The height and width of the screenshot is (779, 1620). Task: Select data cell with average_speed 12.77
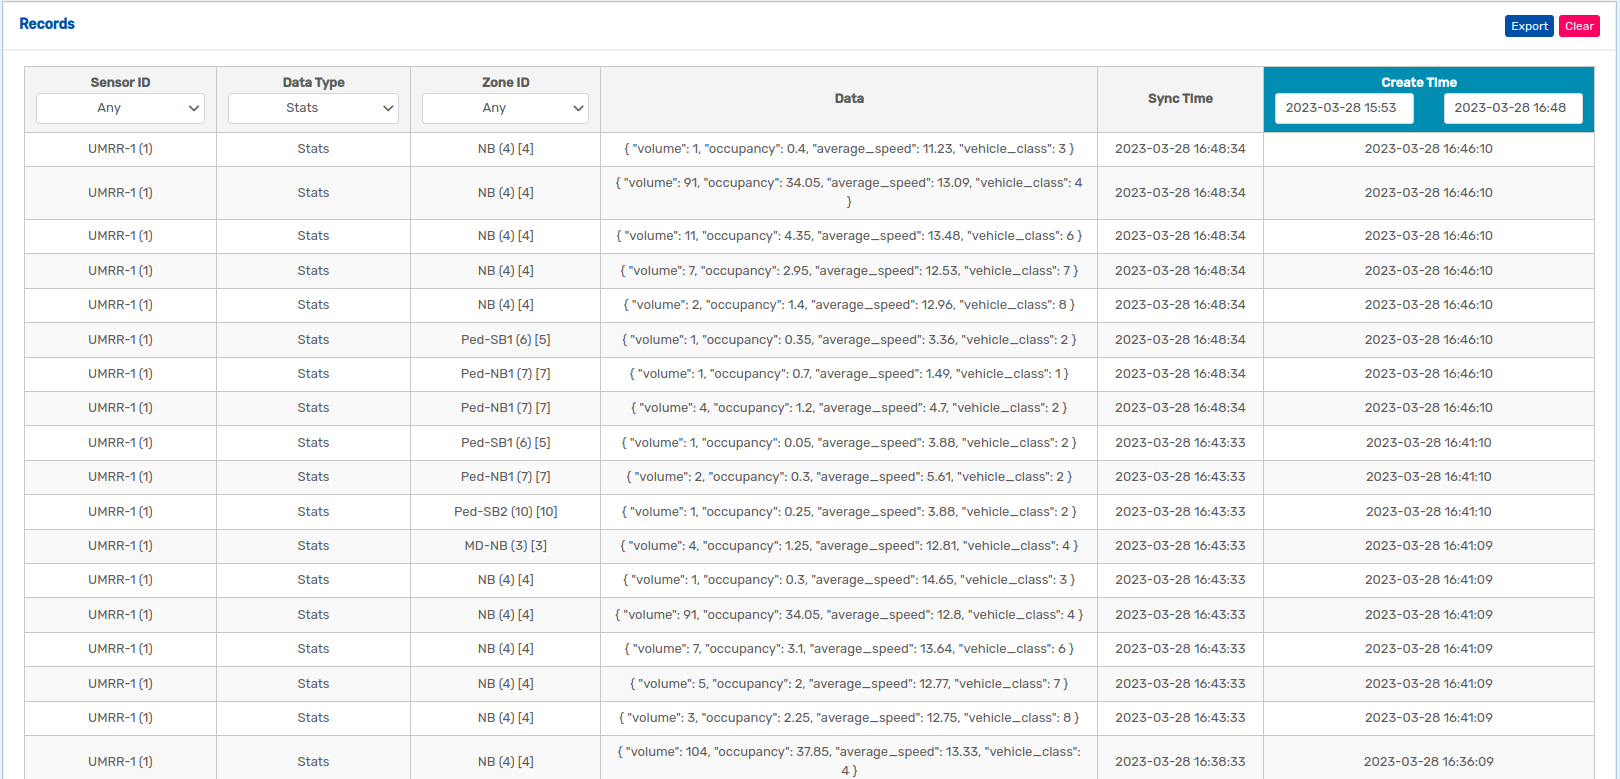point(849,684)
